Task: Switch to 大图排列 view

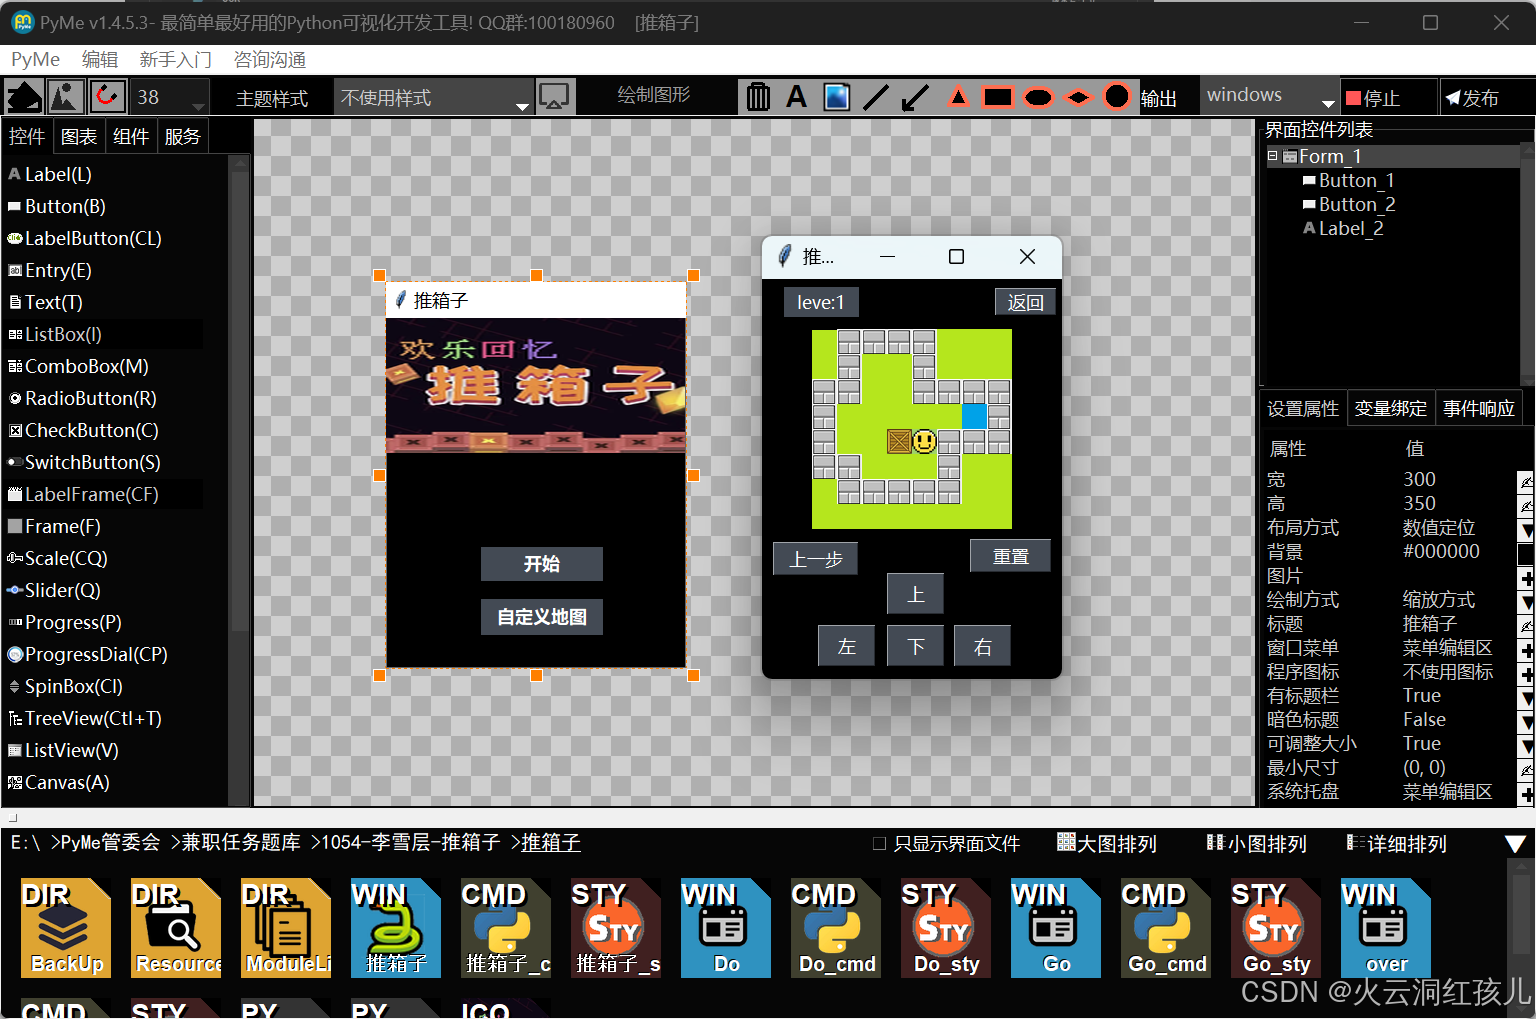Action: coord(1107,844)
